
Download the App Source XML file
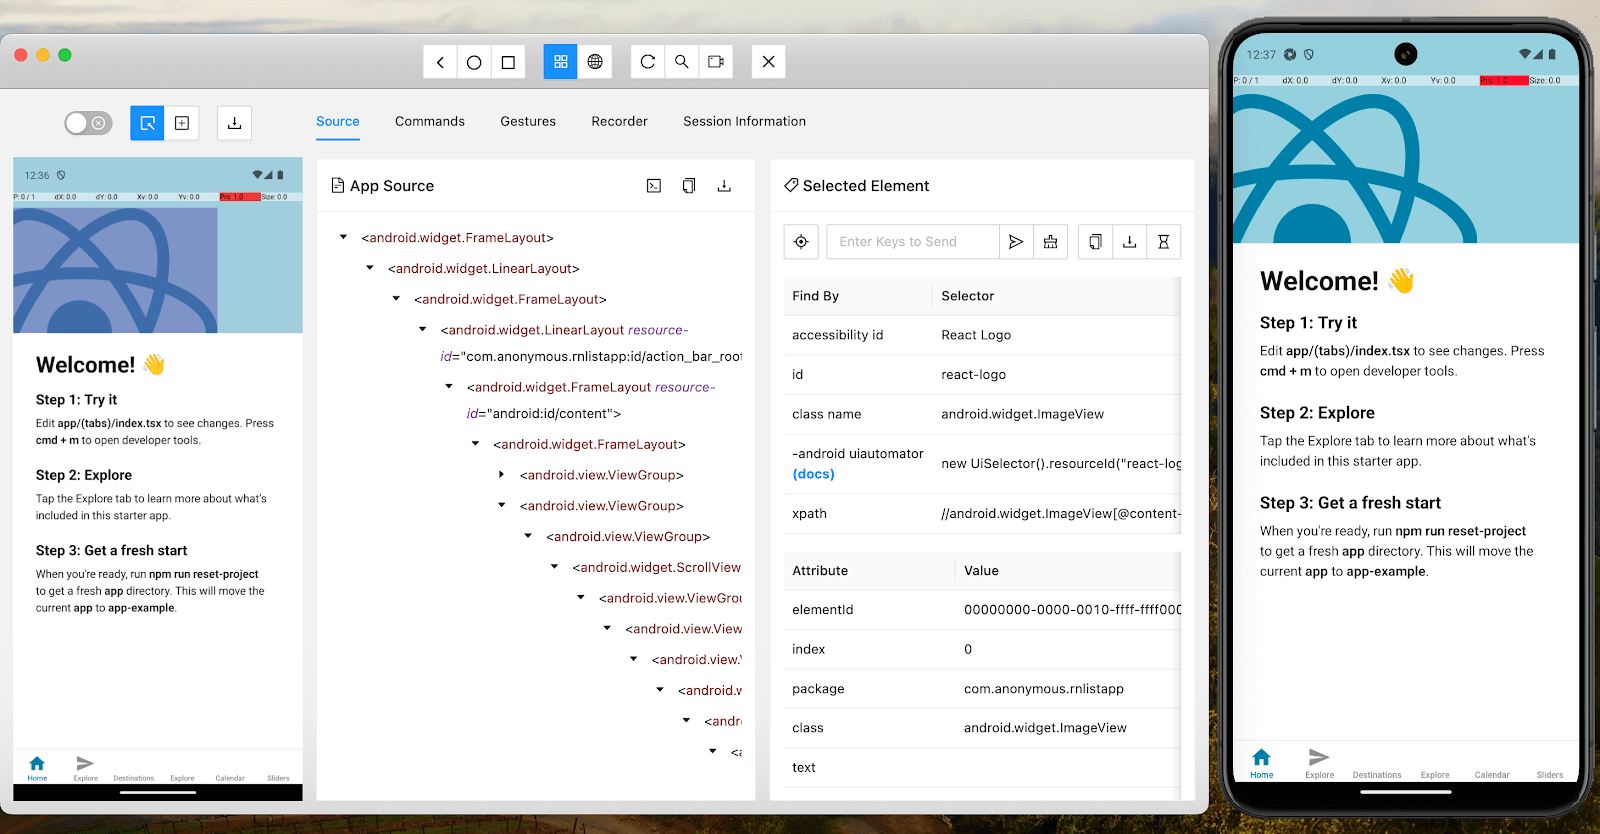724,186
